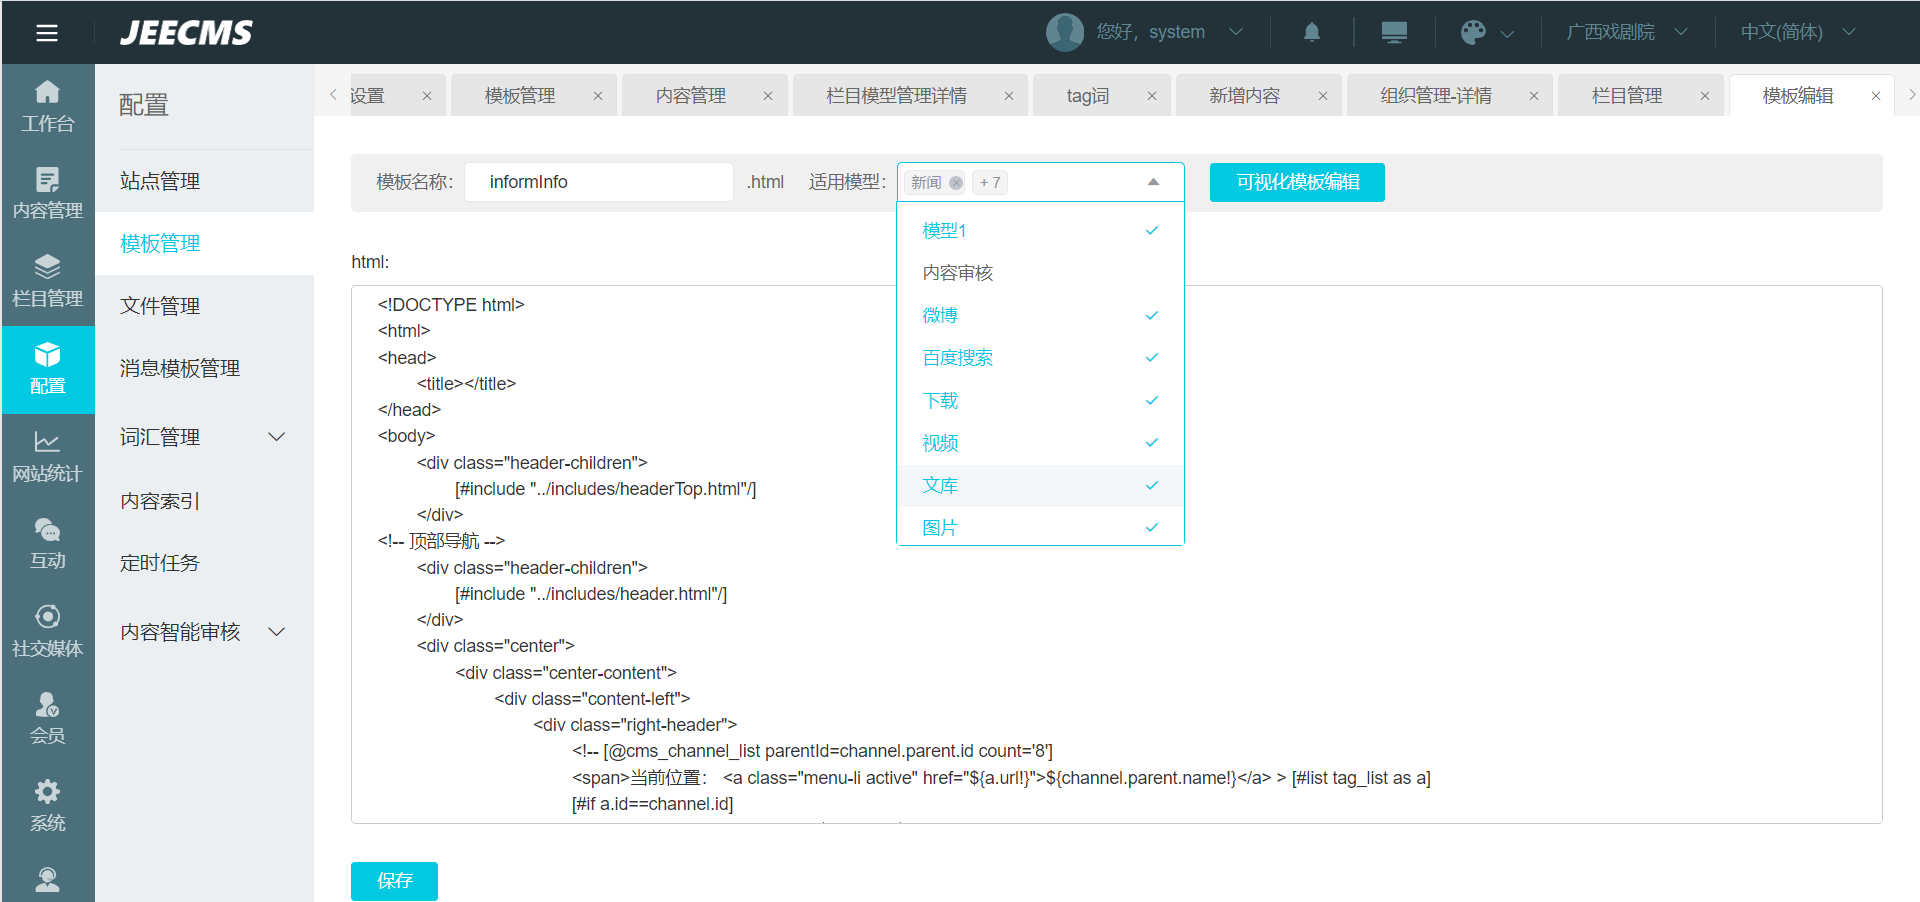This screenshot has width=1920, height=902.
Task: Collapse the 适用模型 dropdown arrow
Action: click(1153, 182)
